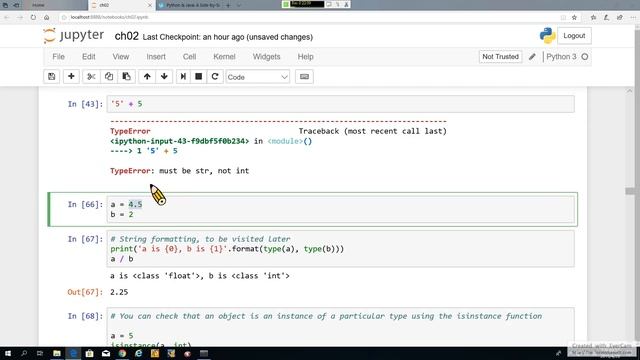Click the Jupyter logo

pyautogui.click(x=74, y=36)
